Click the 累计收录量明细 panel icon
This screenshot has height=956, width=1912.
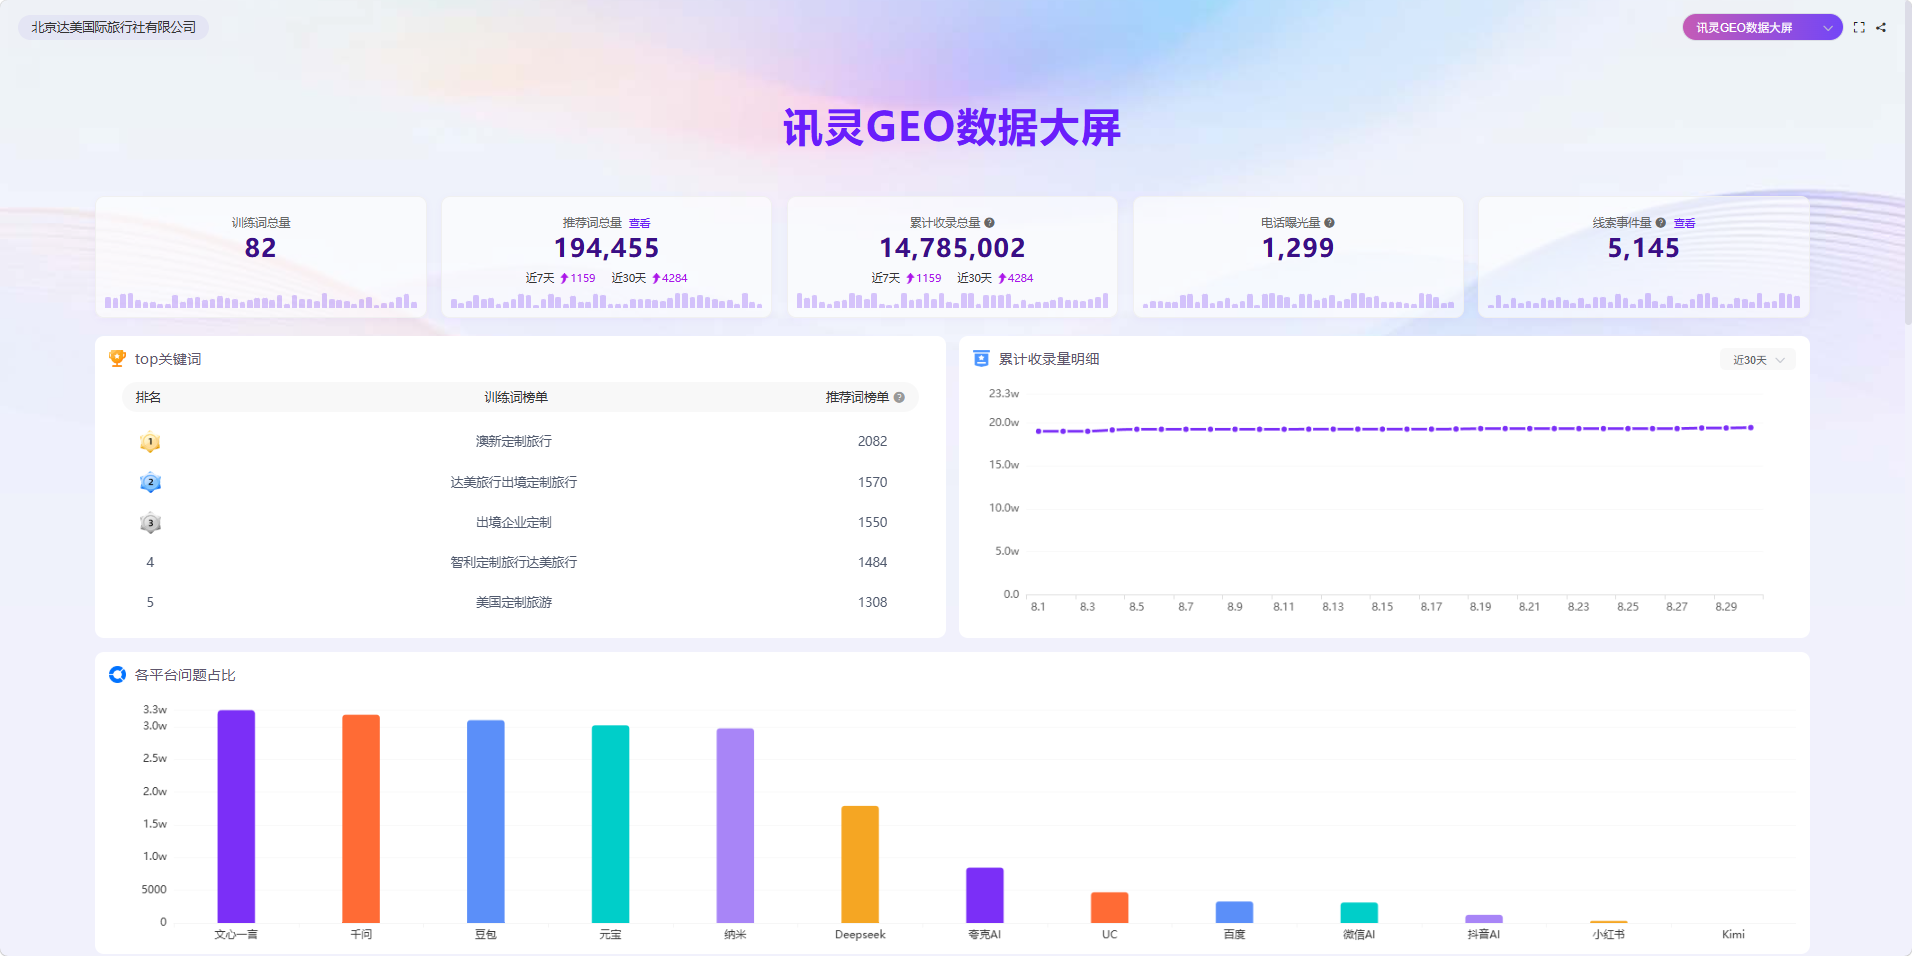tap(981, 358)
